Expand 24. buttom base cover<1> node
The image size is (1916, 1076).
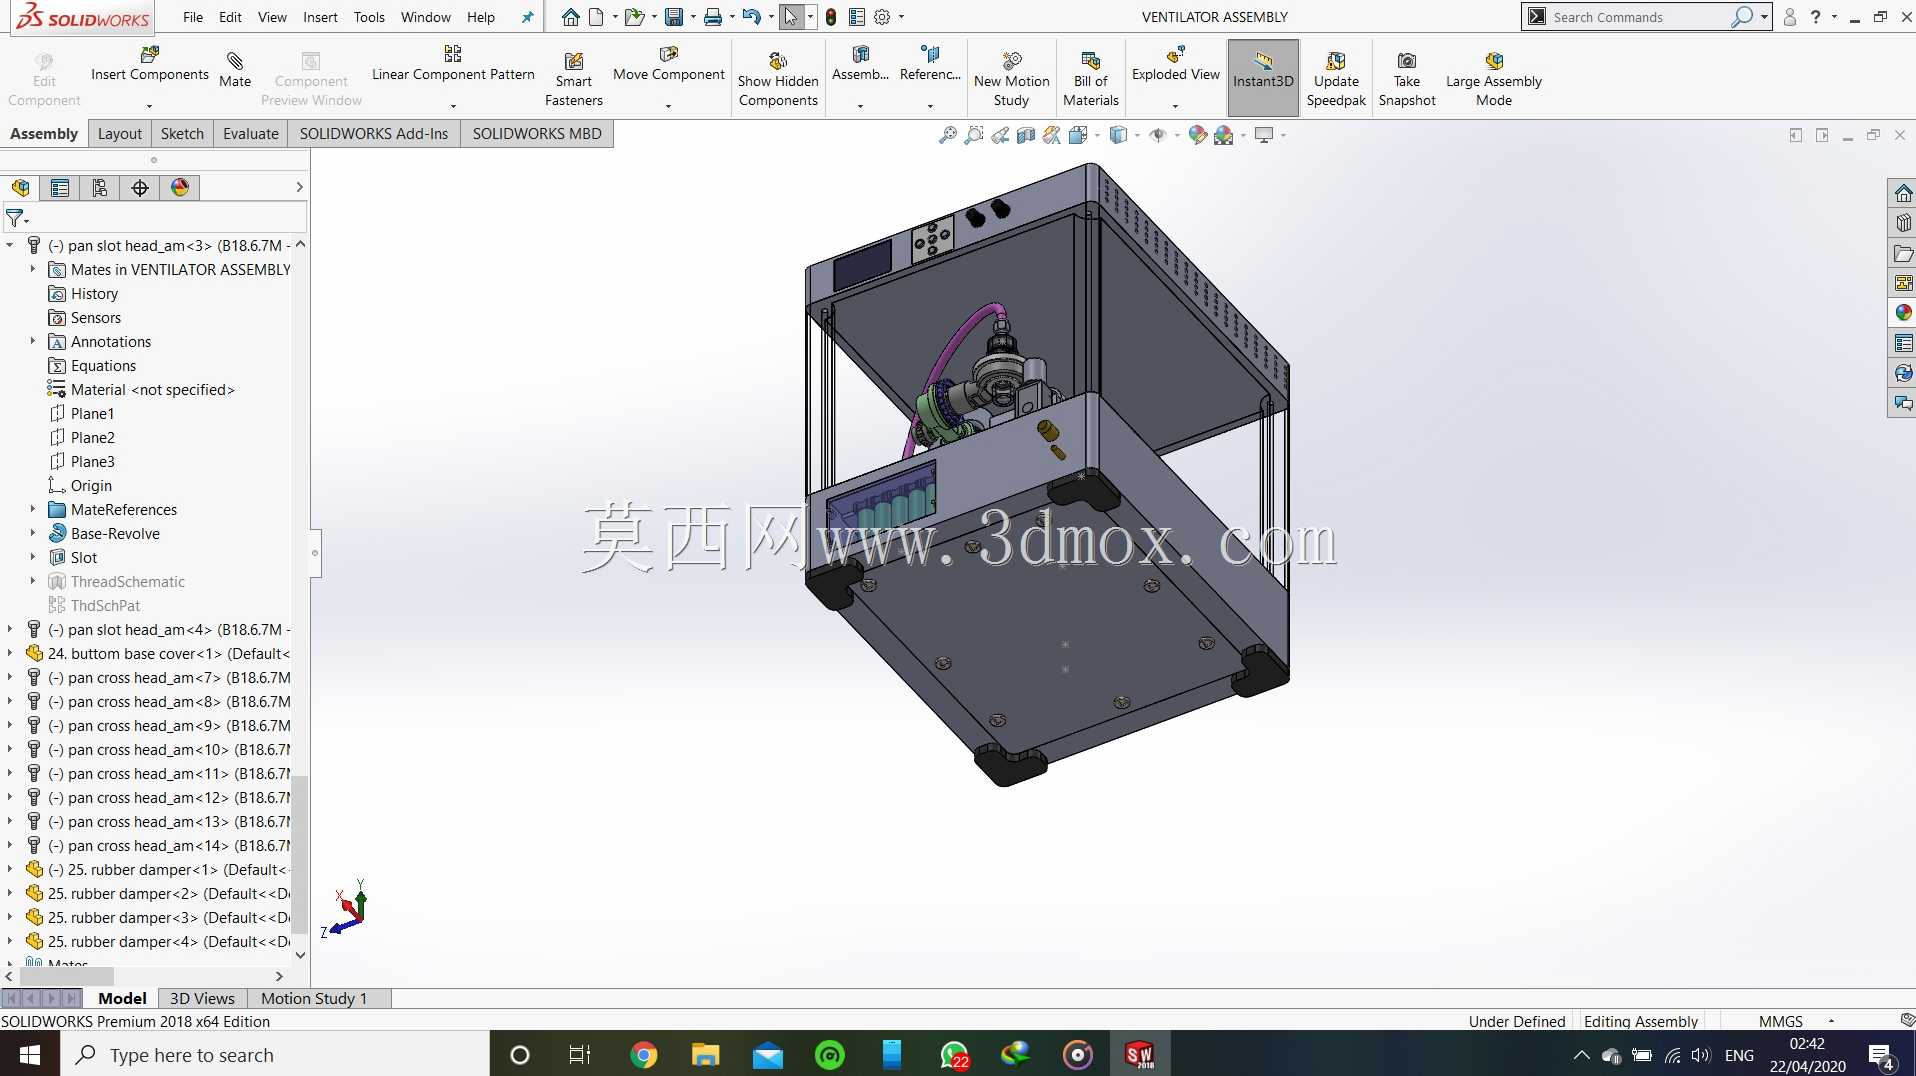click(10, 653)
